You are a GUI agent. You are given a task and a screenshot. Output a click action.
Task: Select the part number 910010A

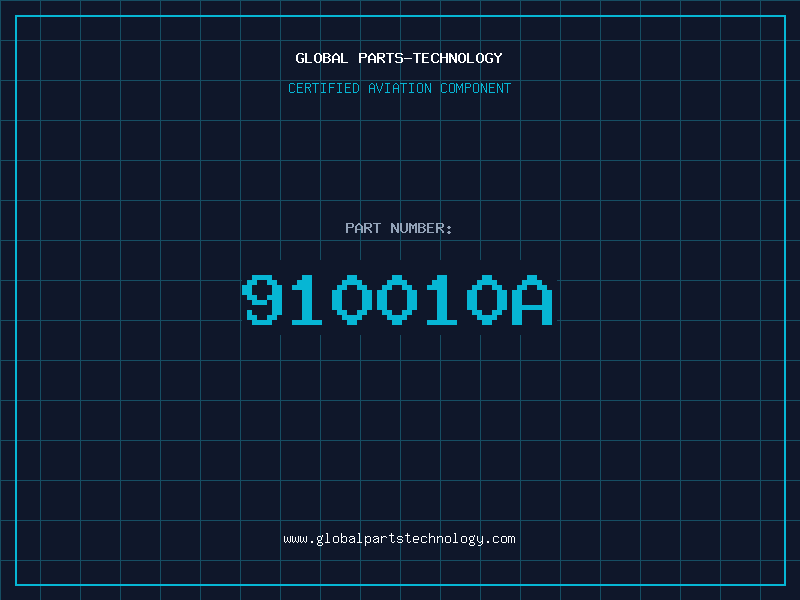(x=397, y=299)
